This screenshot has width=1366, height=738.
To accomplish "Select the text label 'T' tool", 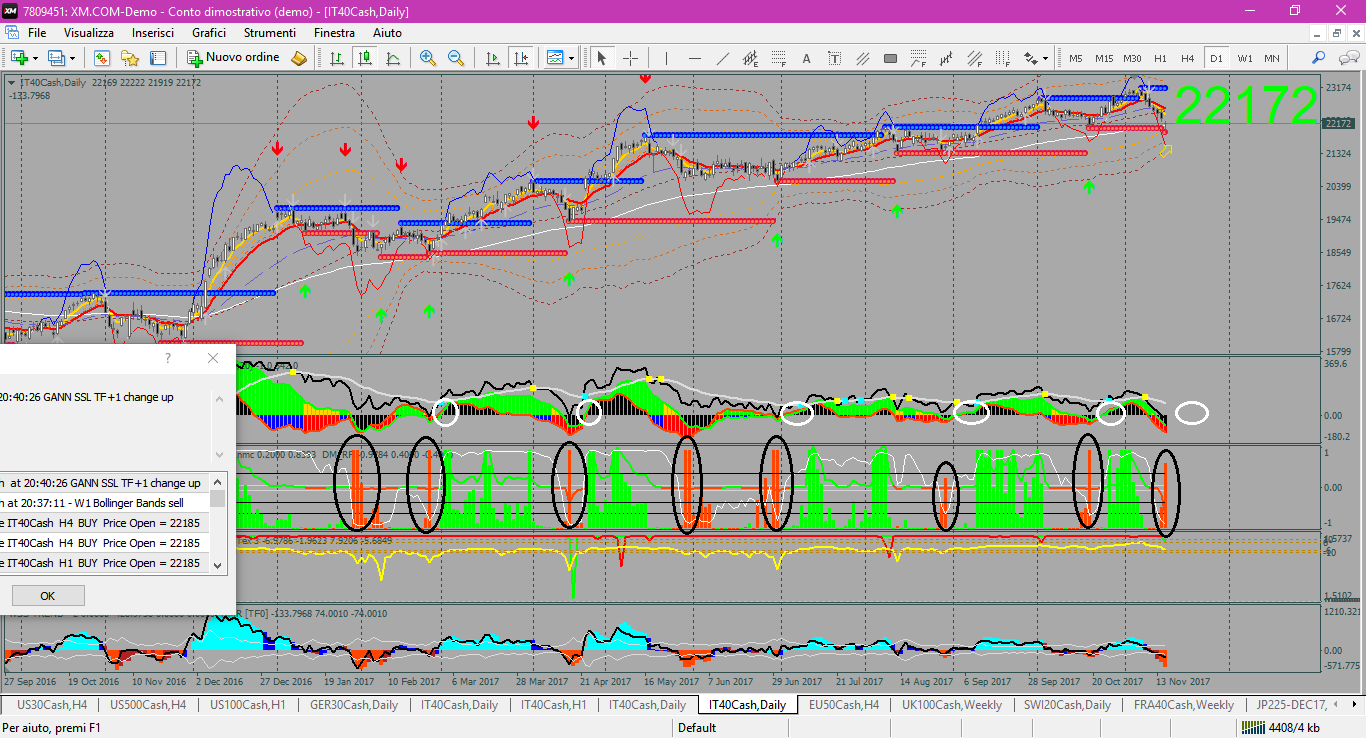I will [x=834, y=58].
